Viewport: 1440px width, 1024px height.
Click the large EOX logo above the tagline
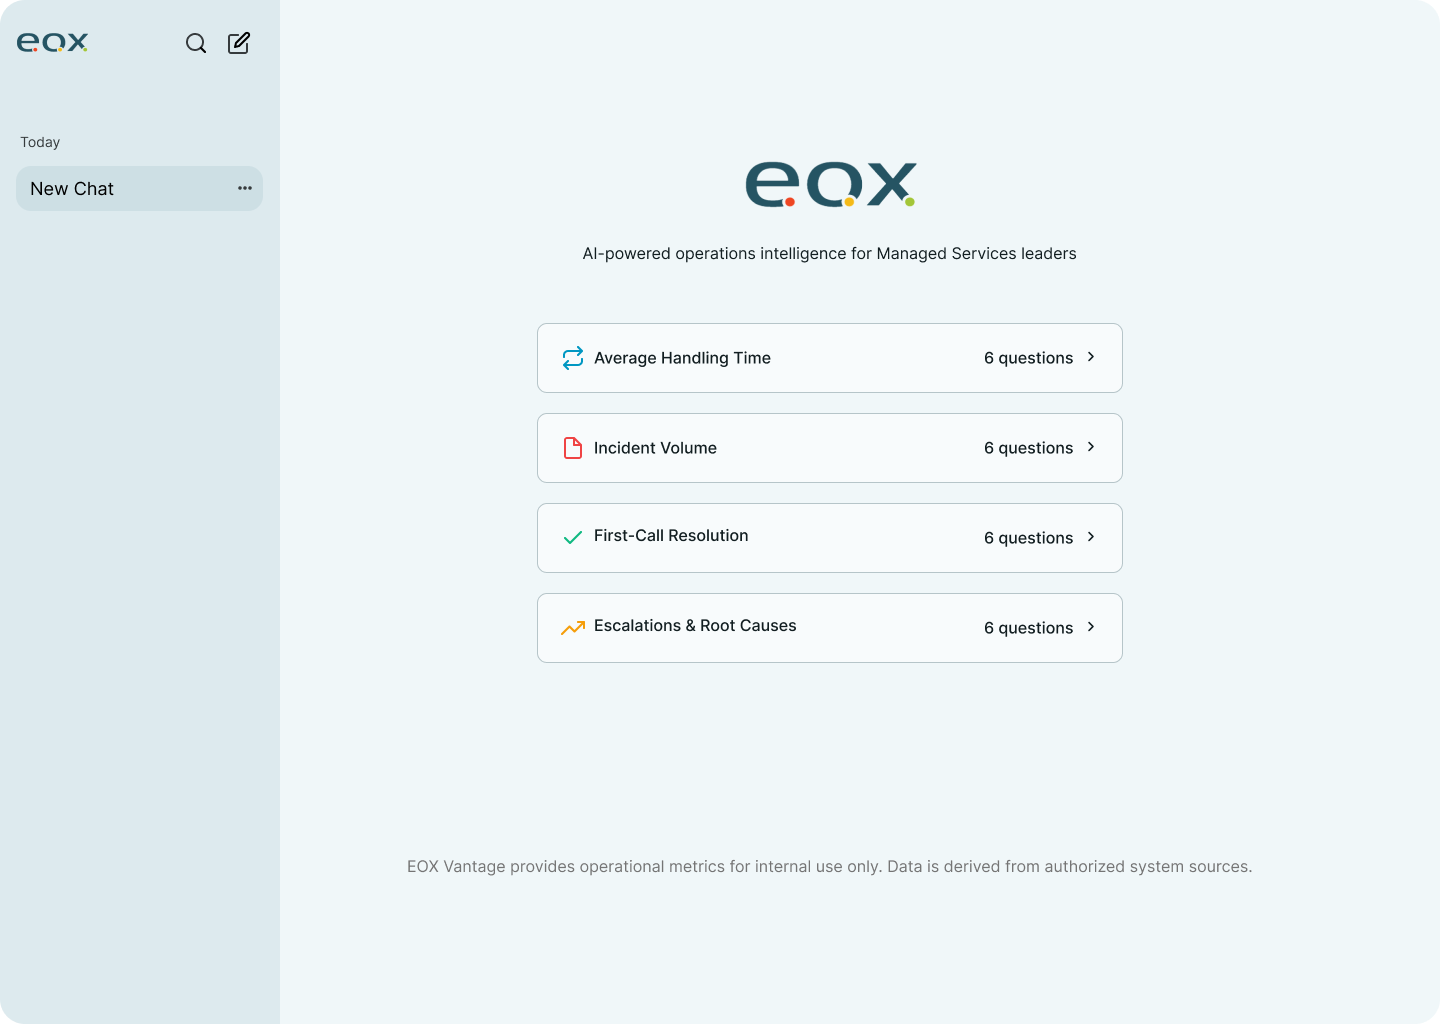tap(830, 185)
